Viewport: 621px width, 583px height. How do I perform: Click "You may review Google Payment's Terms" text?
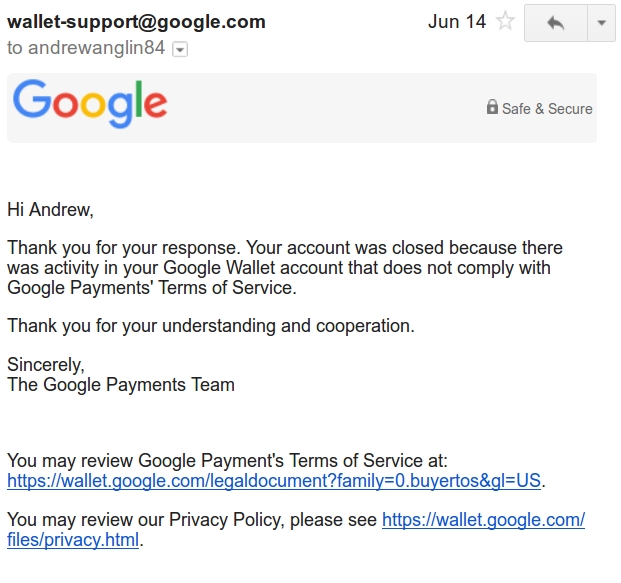(227, 461)
